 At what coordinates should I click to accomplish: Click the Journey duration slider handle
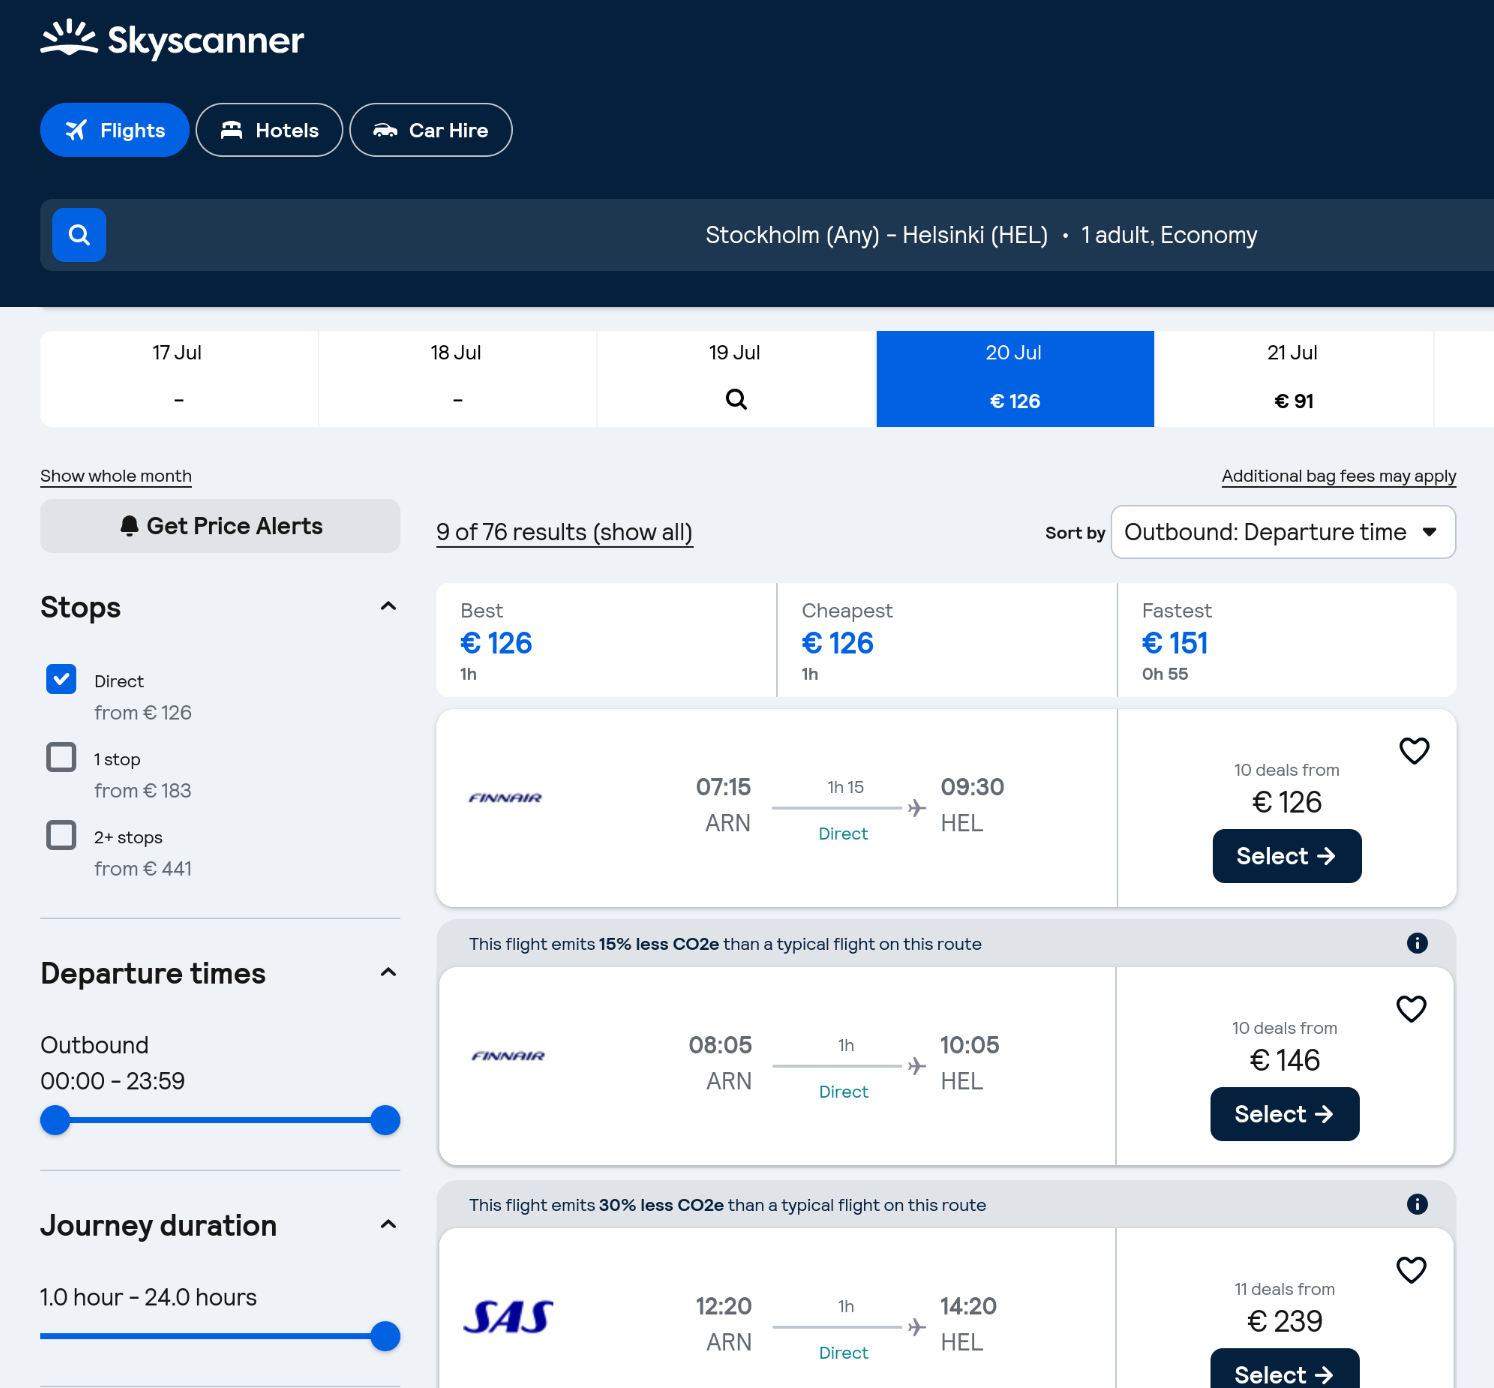pyautogui.click(x=385, y=1336)
